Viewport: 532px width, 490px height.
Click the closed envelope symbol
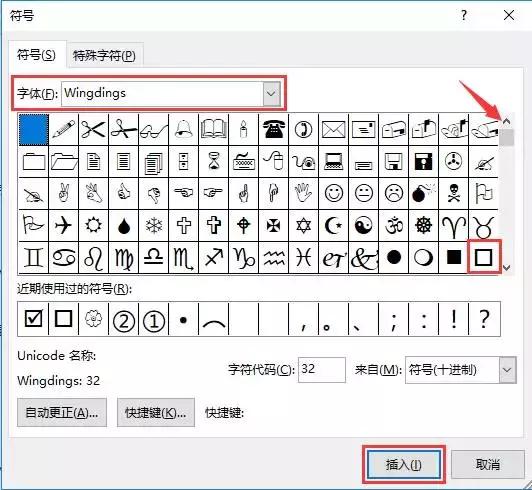[x=334, y=130]
